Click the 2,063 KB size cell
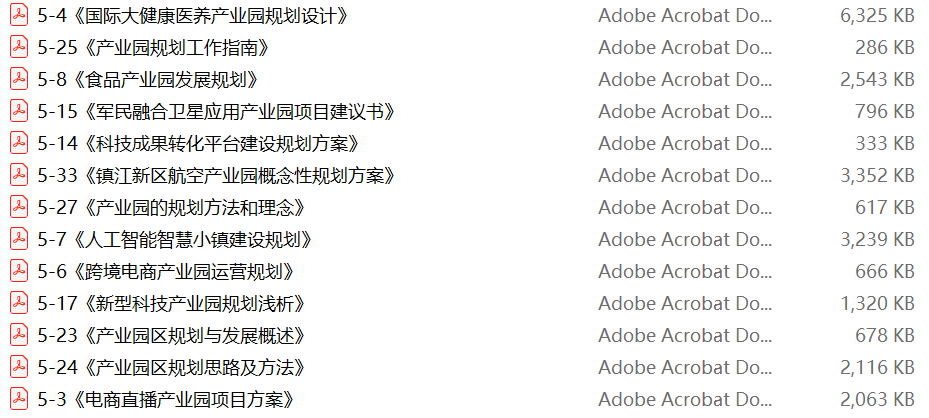The image size is (929, 418). click(x=877, y=400)
